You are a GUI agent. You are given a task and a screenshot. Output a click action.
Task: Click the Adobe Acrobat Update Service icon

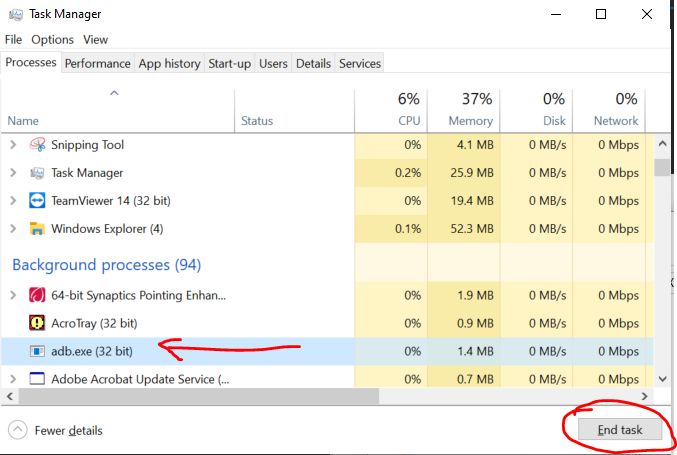tap(37, 379)
